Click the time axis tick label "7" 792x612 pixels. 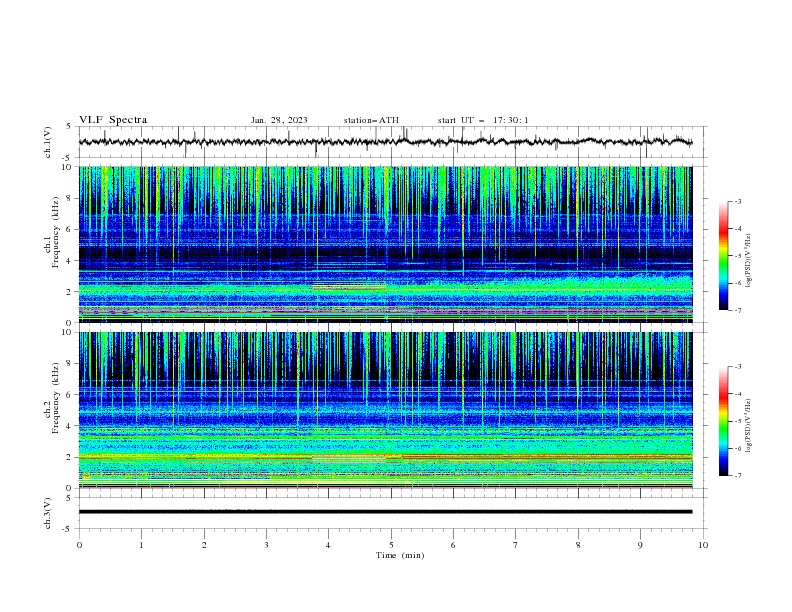point(516,545)
